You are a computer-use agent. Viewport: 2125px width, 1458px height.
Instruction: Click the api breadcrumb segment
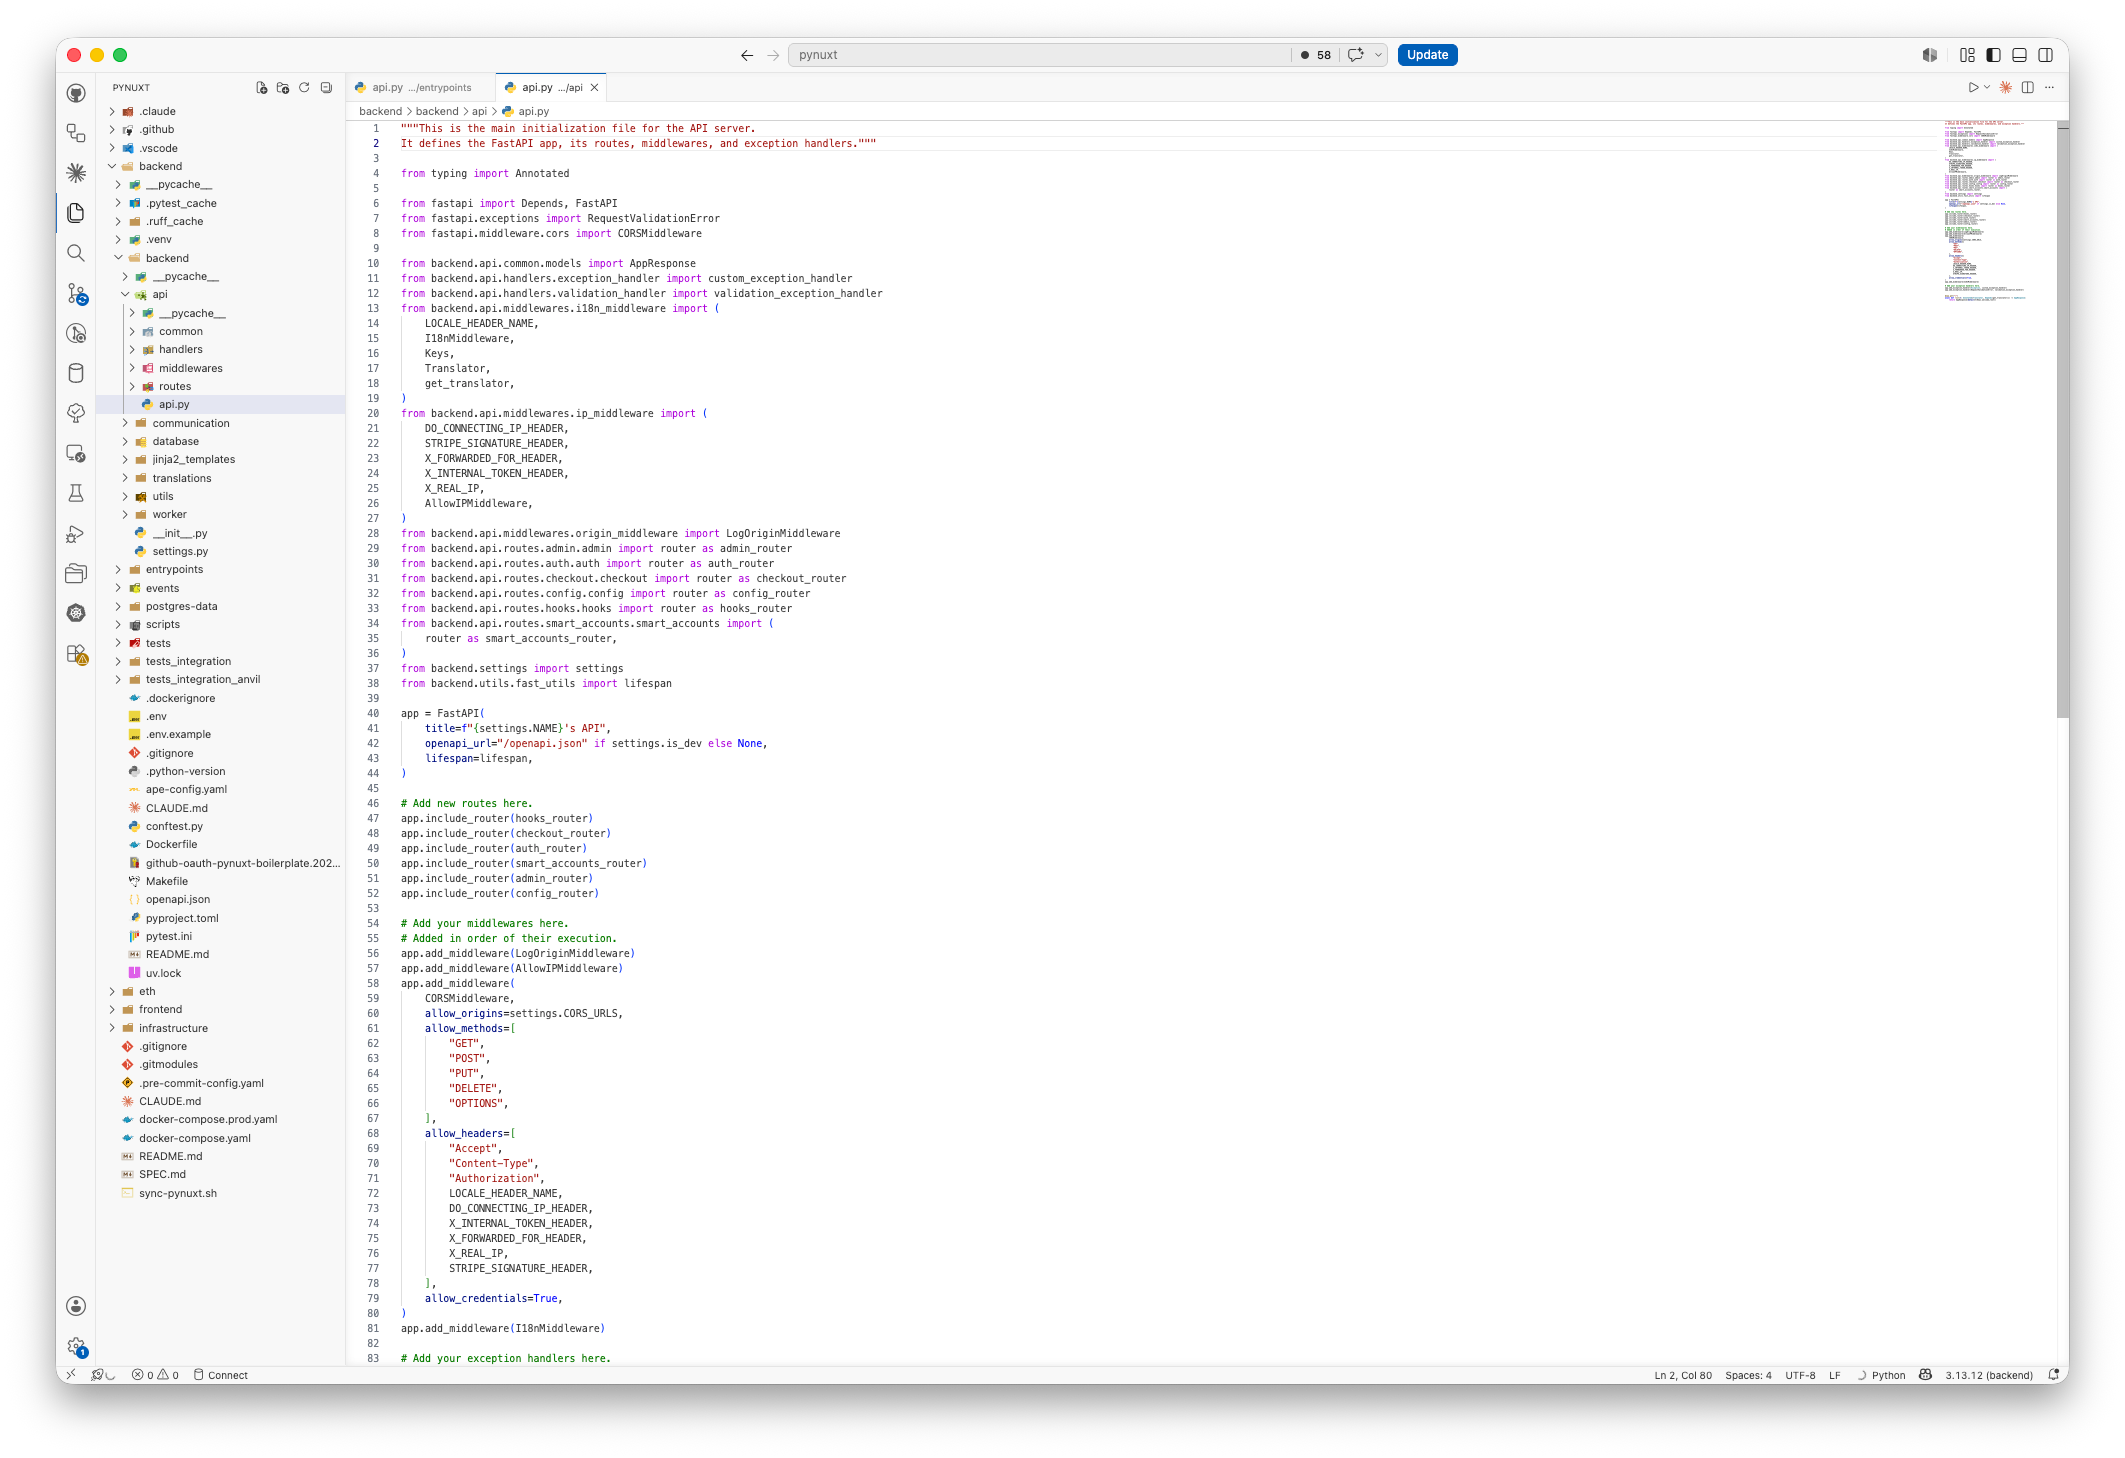[479, 111]
